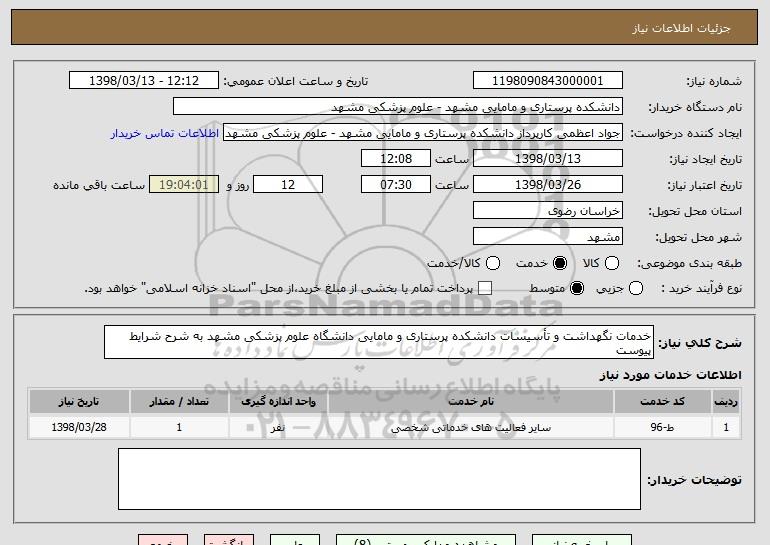
Task: Click the quantity cell in تعداد / مقدار
Action: [179, 427]
